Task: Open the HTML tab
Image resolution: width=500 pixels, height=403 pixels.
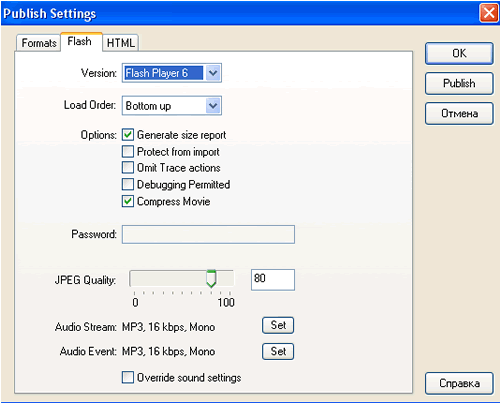Action: (x=120, y=43)
